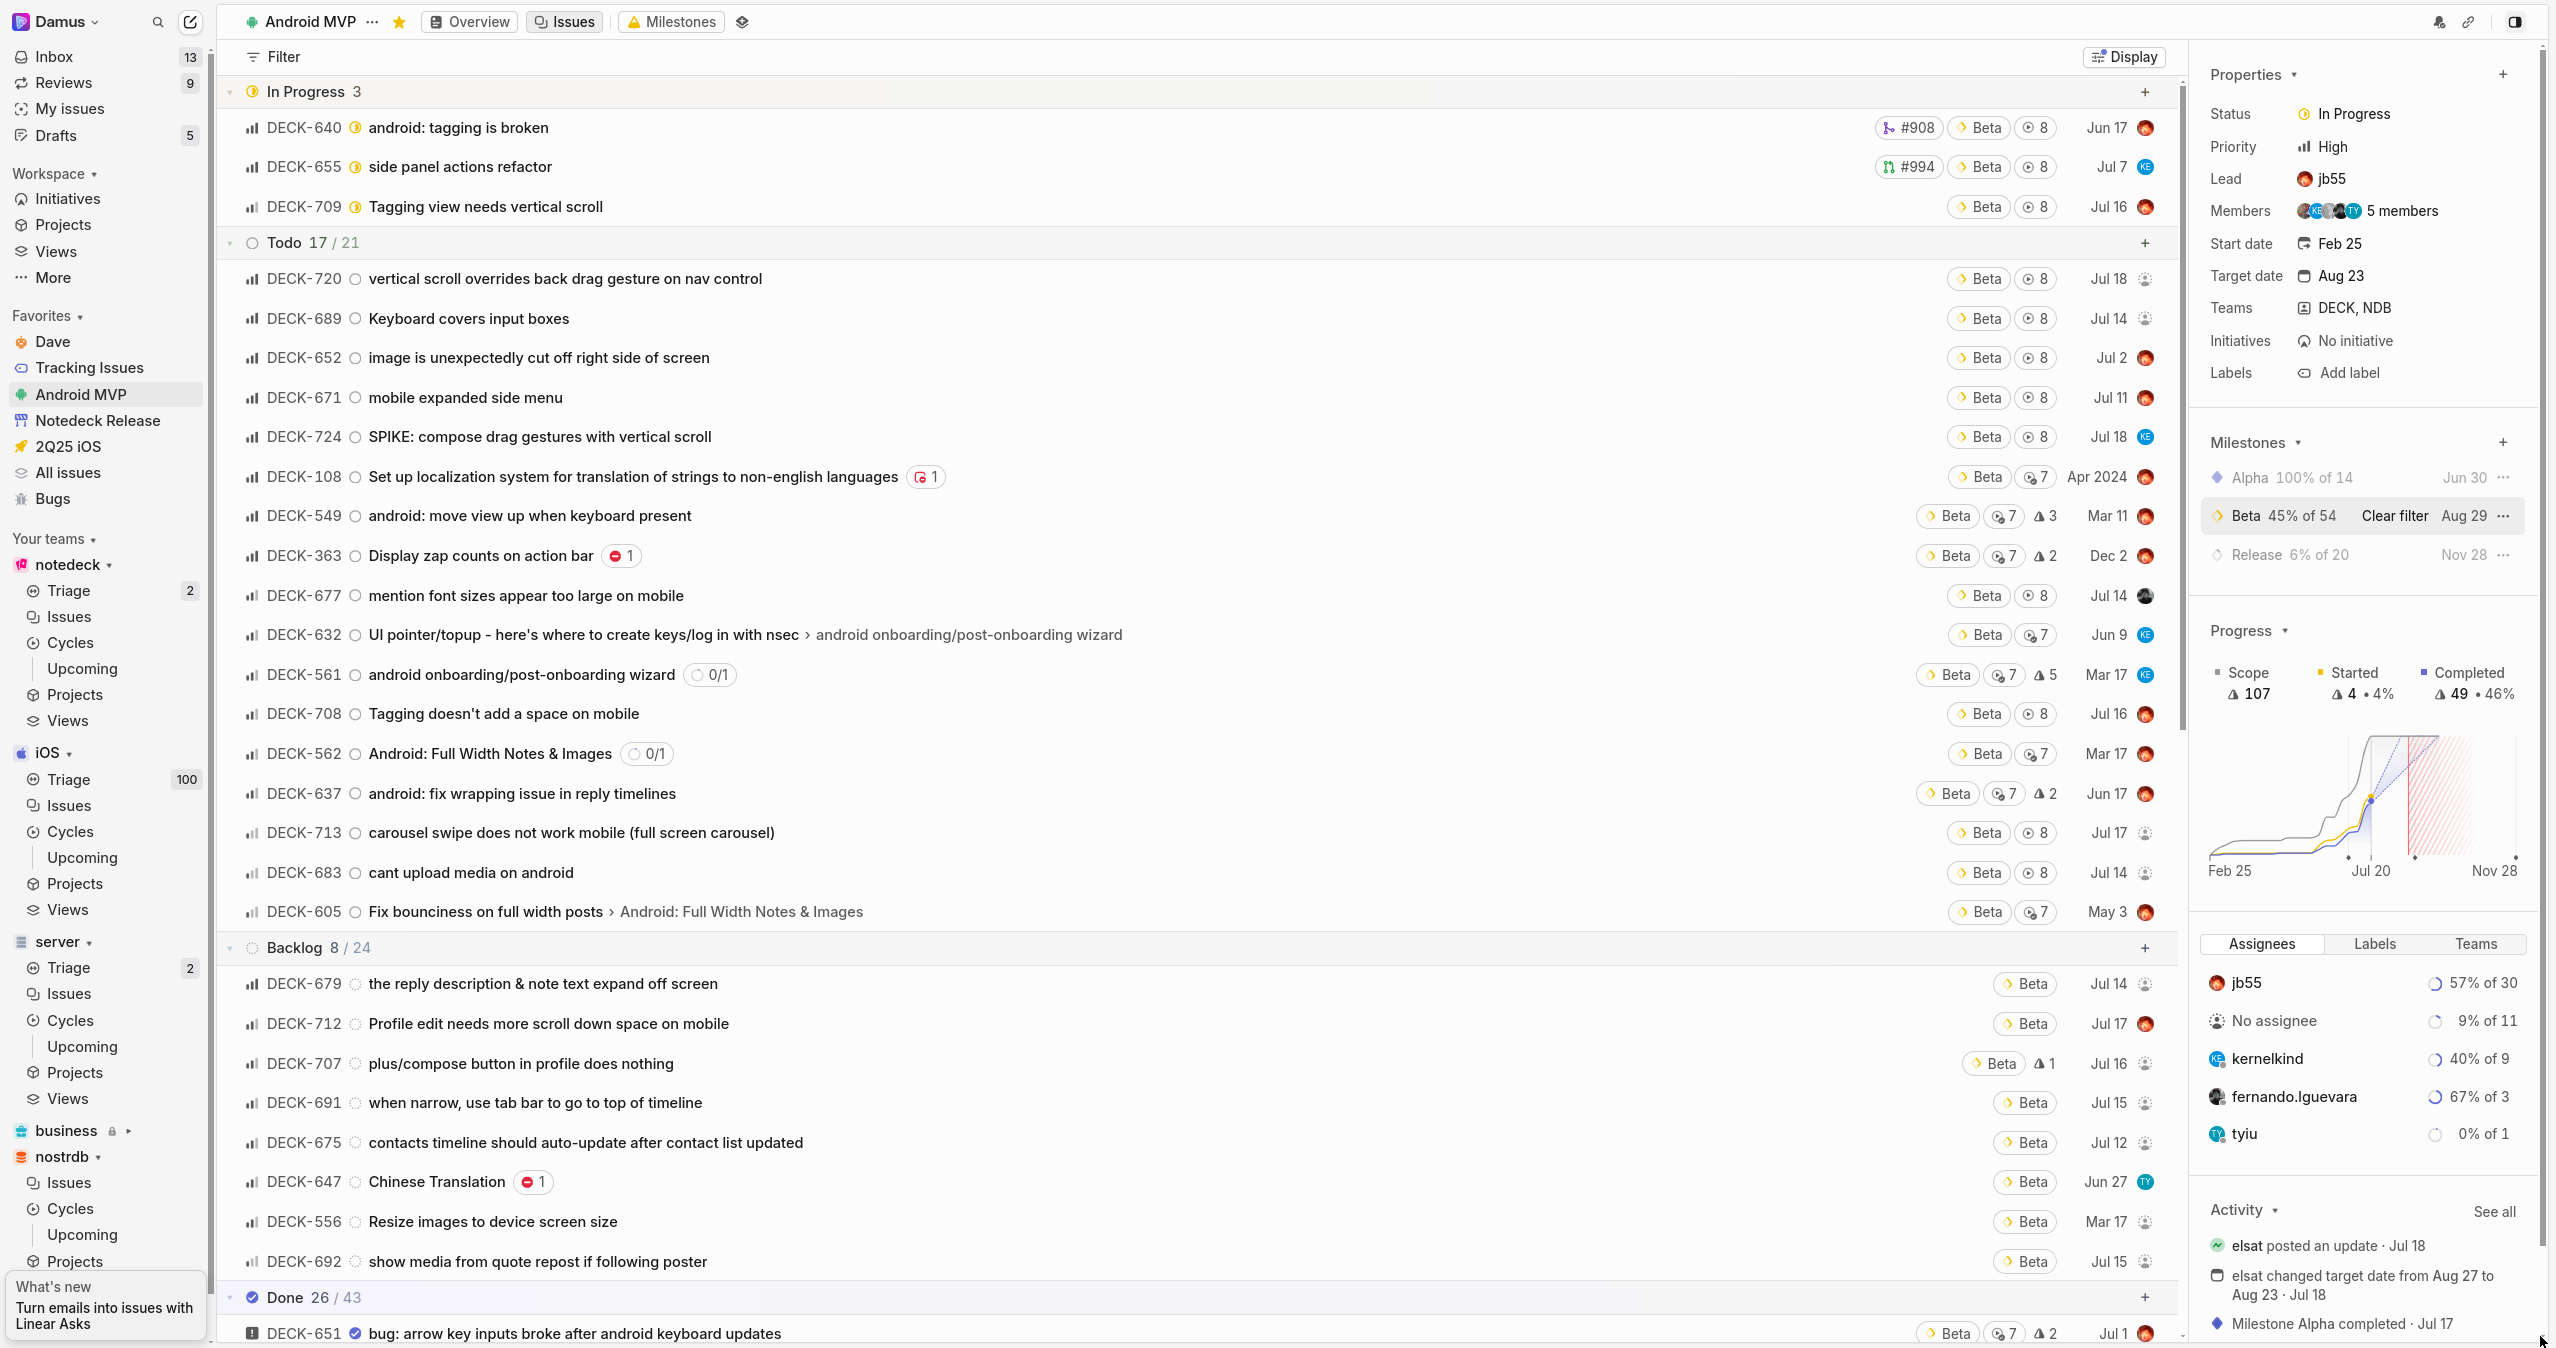Add issue to Done group plus
The width and height of the screenshot is (2556, 1348).
tap(2145, 1298)
